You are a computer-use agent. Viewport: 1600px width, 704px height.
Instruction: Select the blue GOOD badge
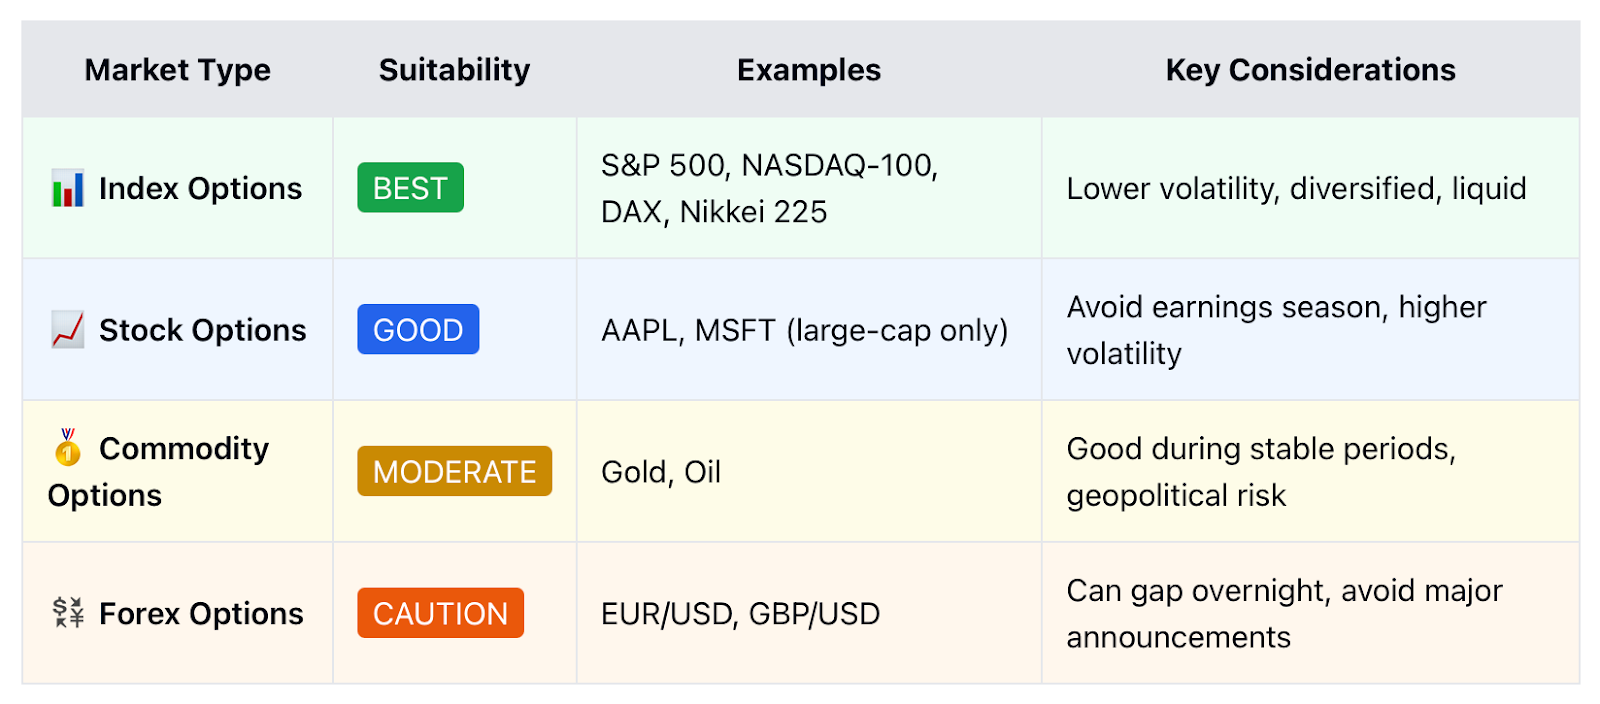(418, 330)
